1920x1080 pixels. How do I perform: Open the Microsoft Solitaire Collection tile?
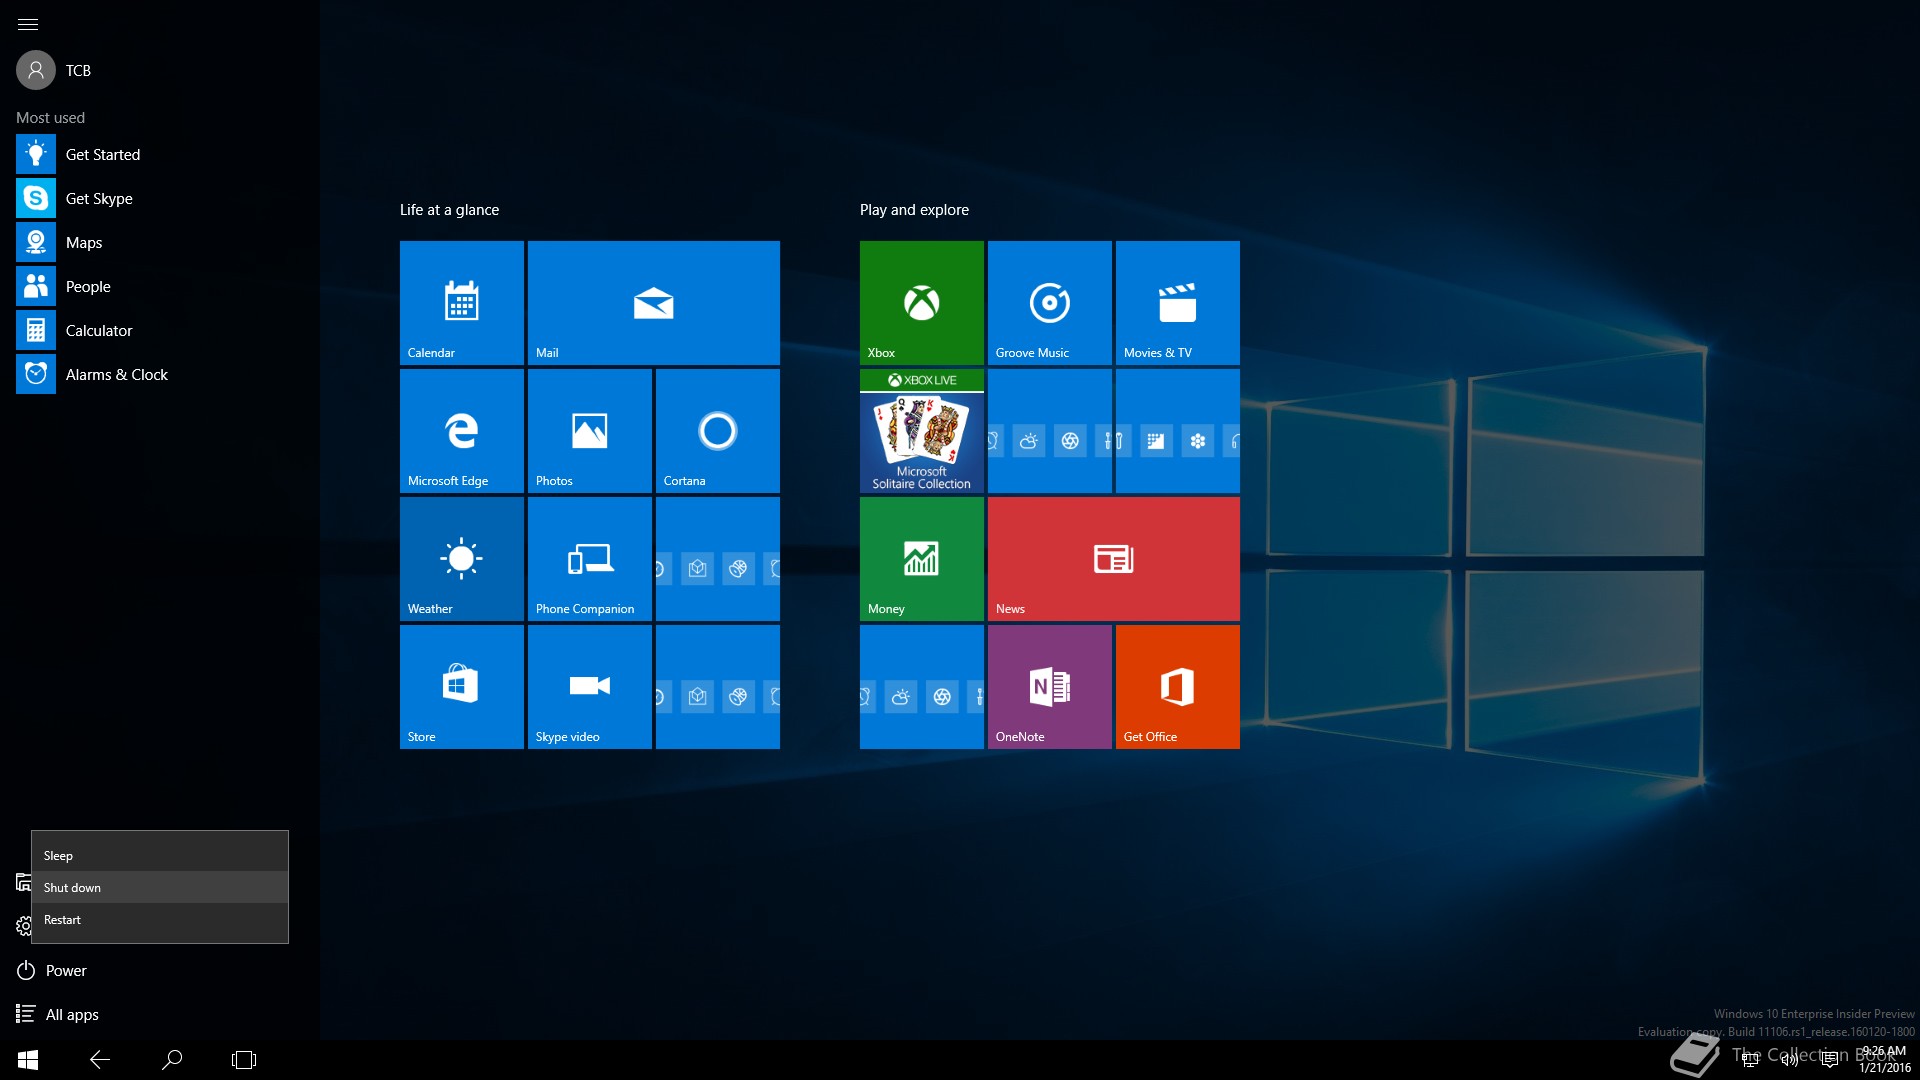pyautogui.click(x=921, y=430)
